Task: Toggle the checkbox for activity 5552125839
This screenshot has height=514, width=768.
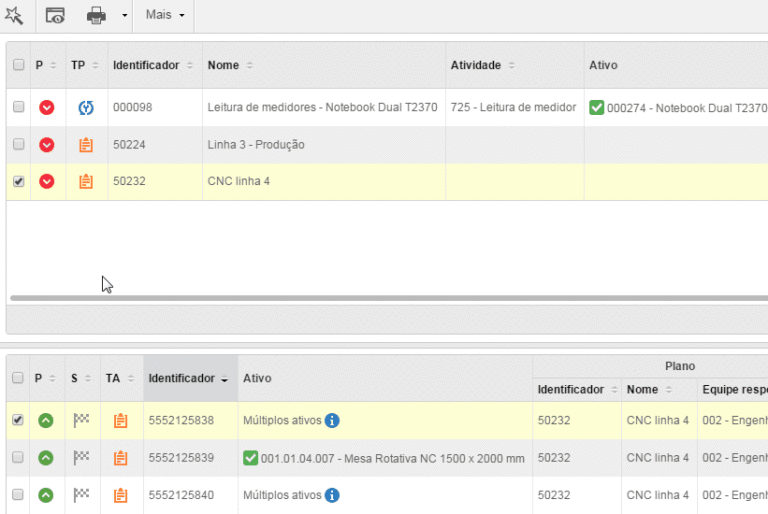Action: (18, 458)
